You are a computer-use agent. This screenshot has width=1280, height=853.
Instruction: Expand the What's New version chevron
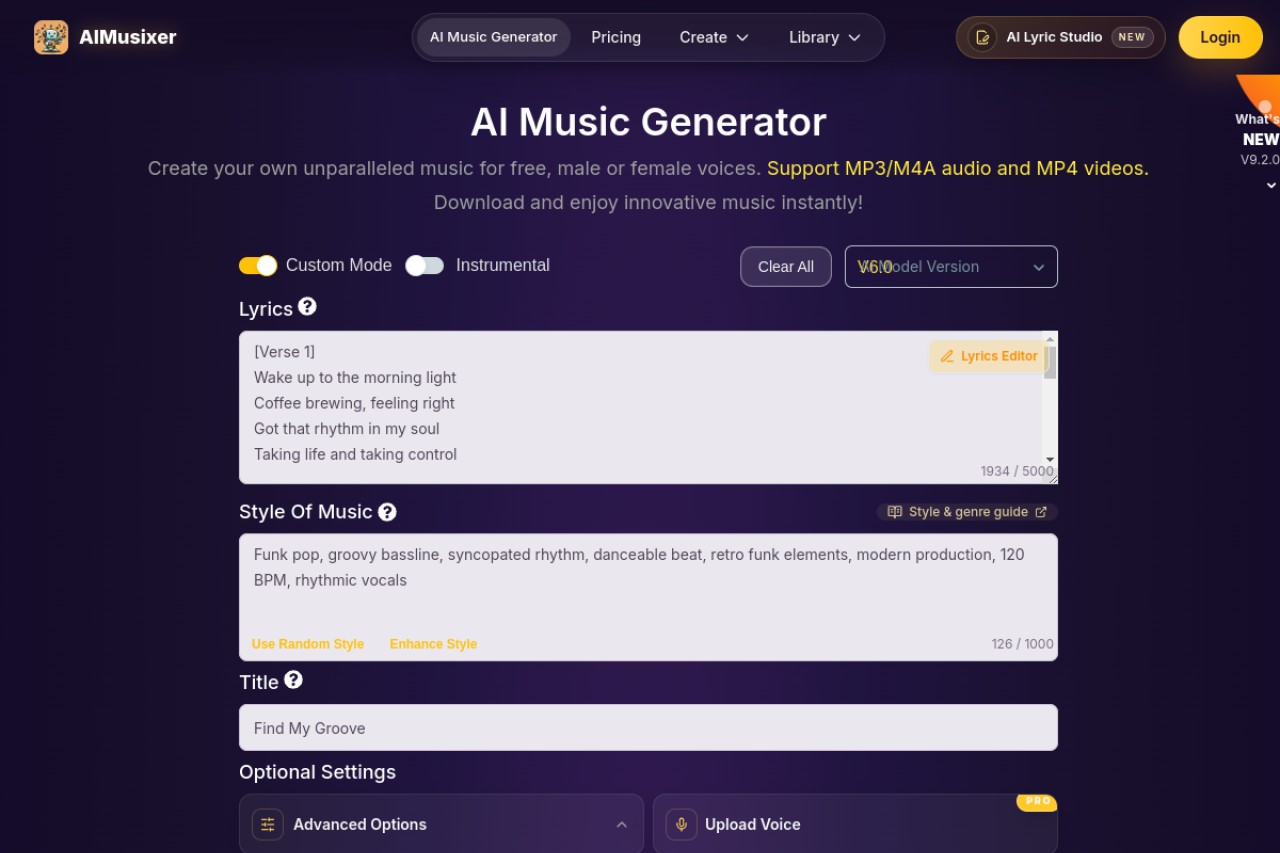tap(1271, 185)
